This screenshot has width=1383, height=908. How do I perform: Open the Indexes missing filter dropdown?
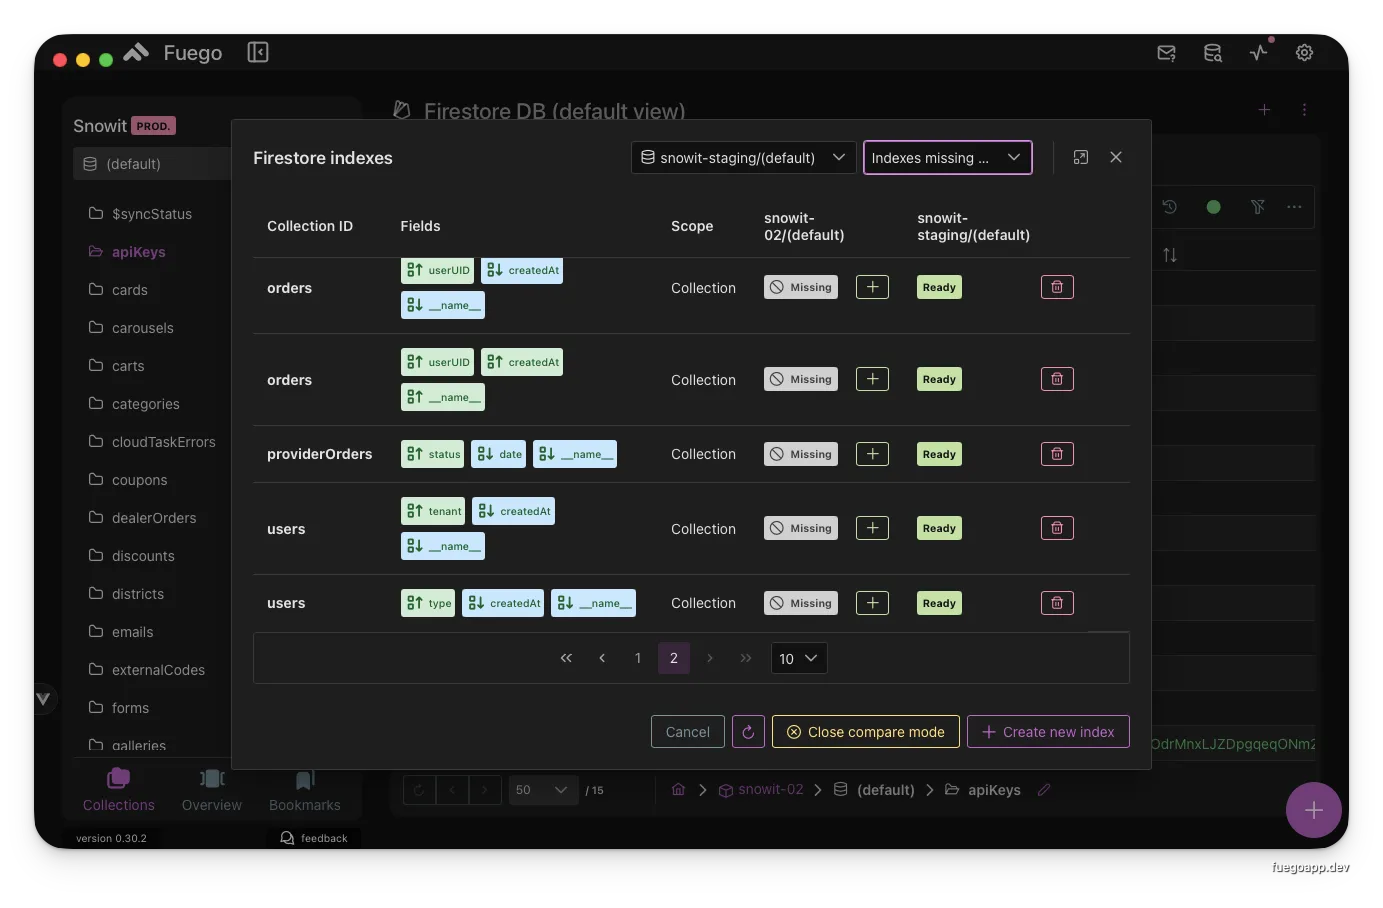pos(947,157)
